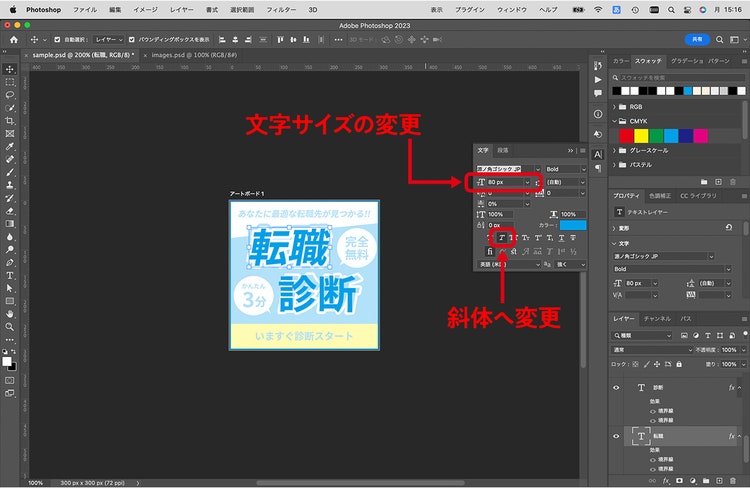
Task: Toggle the layer filter on/off switch
Action: (745, 333)
